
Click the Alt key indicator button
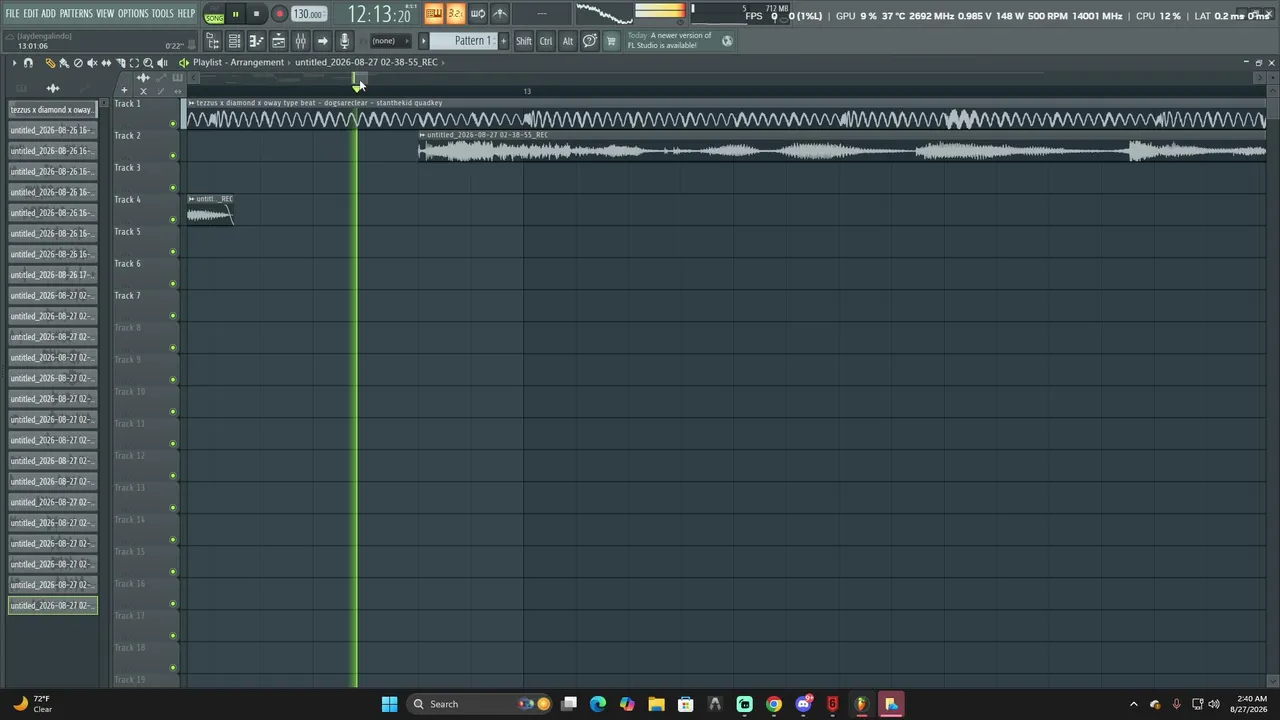coord(568,41)
